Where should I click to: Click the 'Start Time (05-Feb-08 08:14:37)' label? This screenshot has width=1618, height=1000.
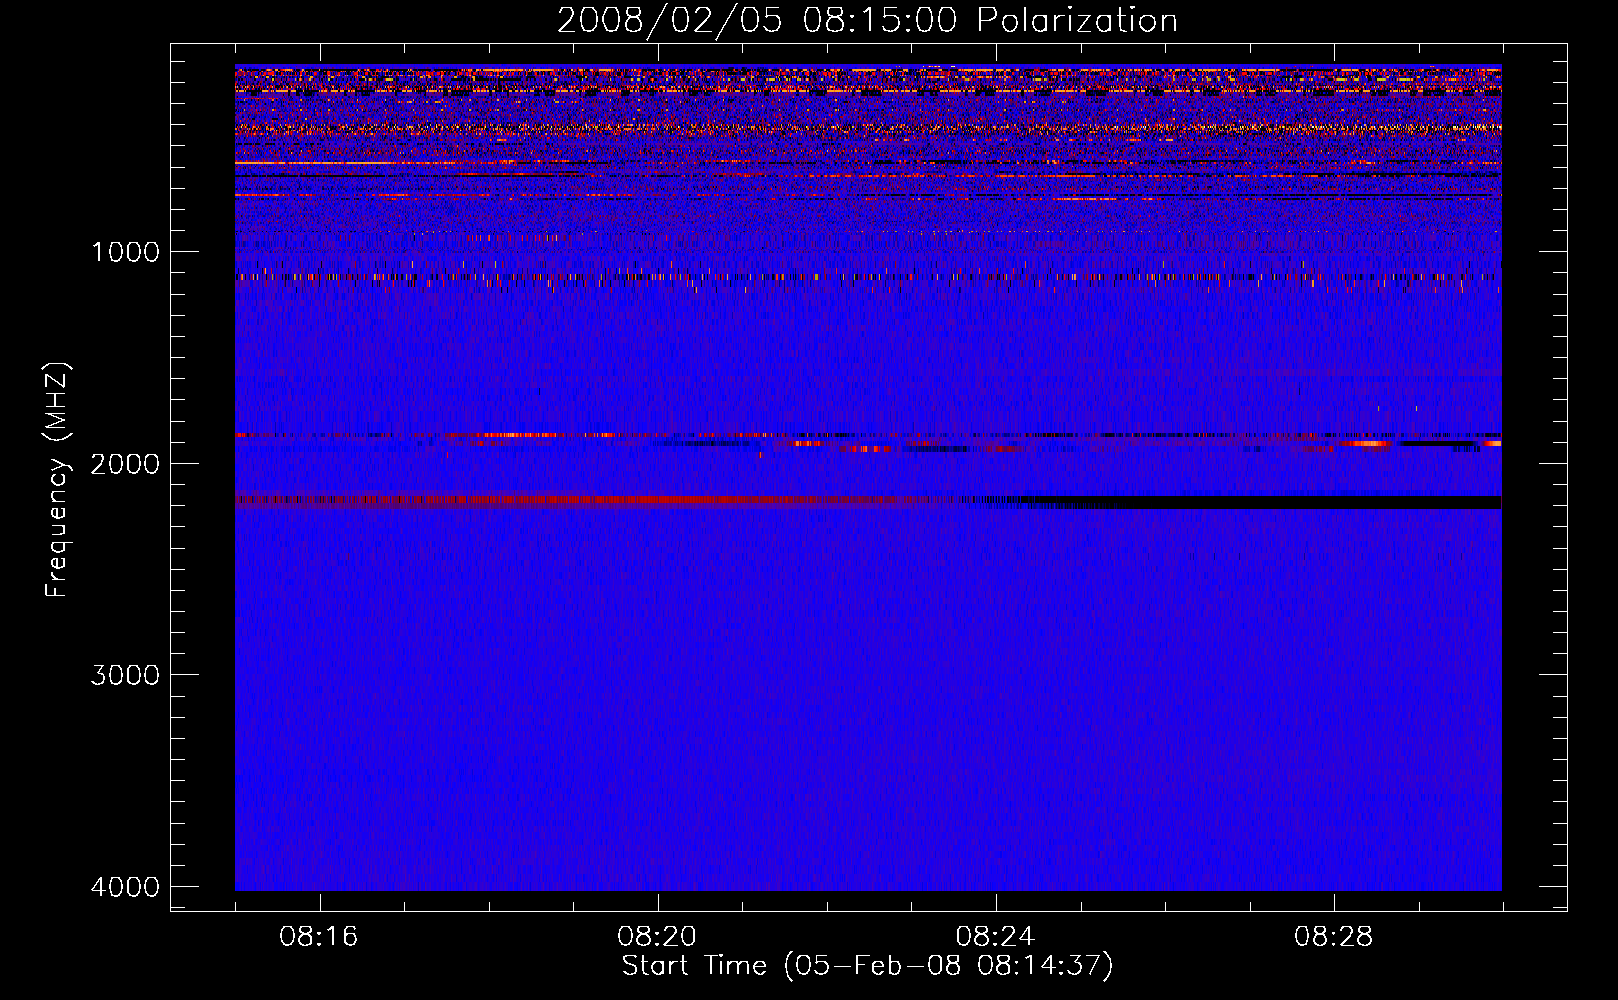pos(867,966)
